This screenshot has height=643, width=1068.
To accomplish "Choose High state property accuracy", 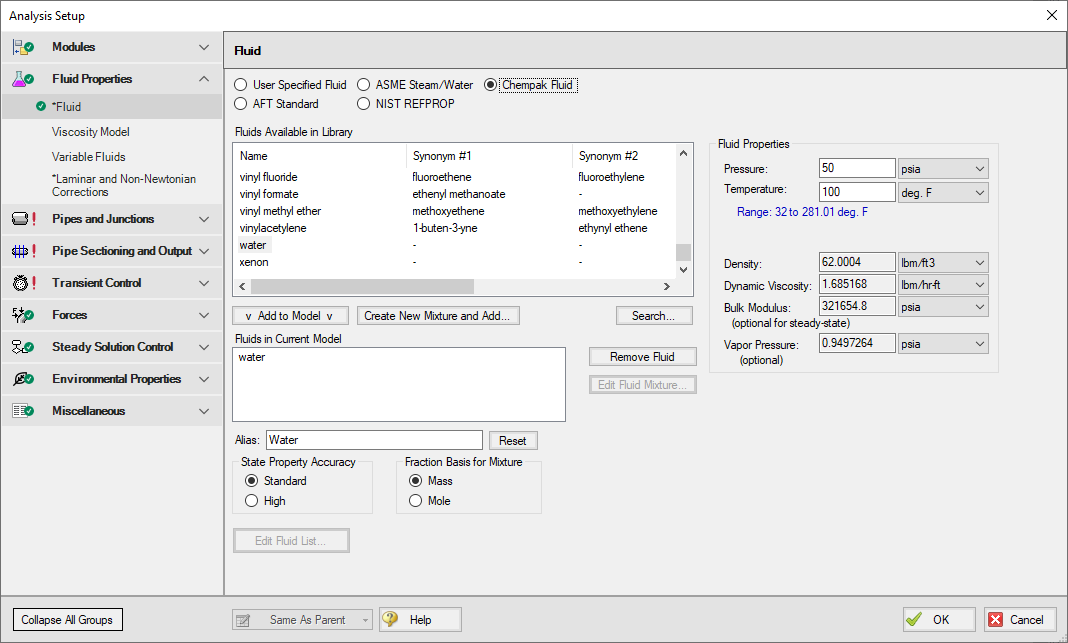I will 251,501.
